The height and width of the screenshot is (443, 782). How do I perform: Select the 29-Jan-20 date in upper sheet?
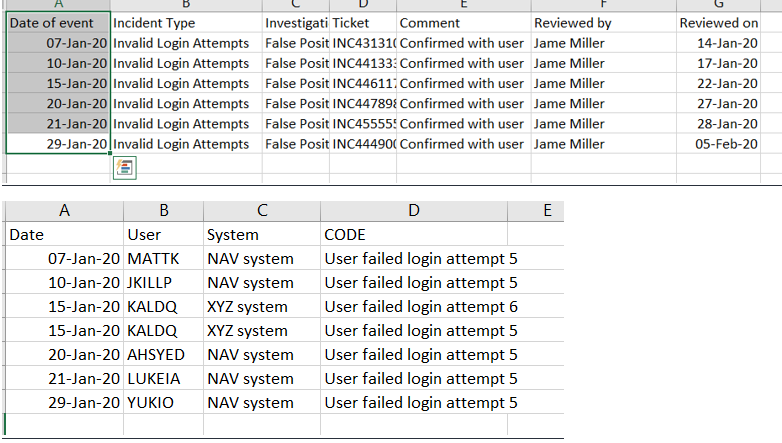[x=58, y=144]
